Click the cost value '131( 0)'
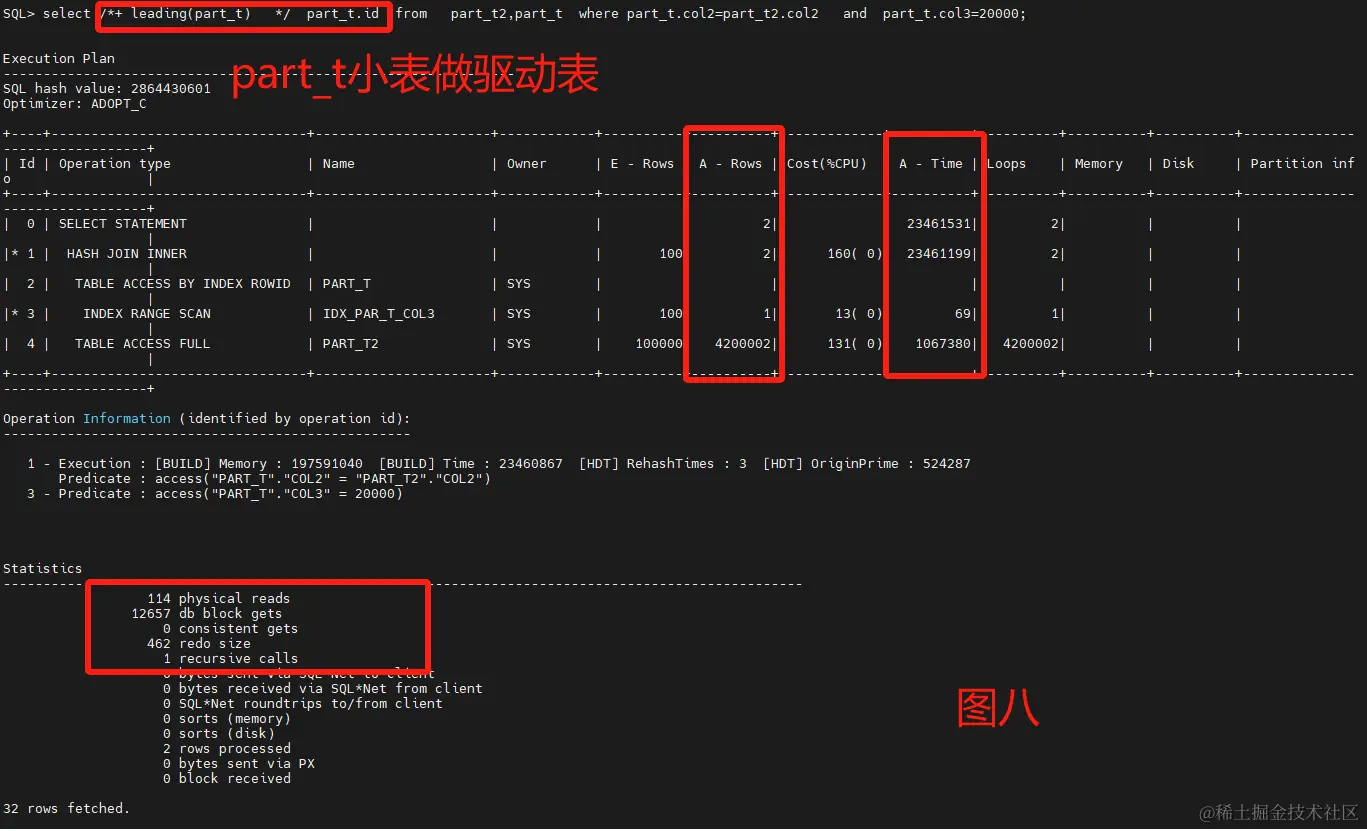This screenshot has height=831, width=1367. coord(855,344)
